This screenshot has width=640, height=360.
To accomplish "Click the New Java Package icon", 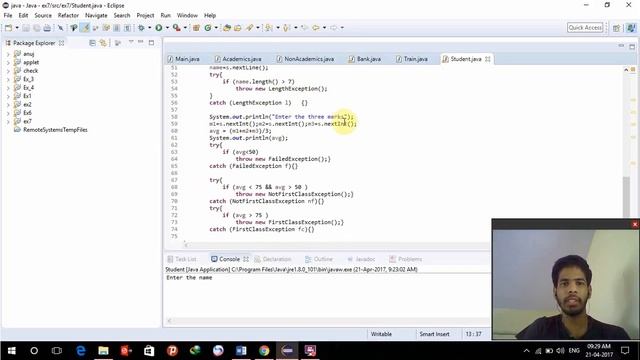I will [196, 28].
